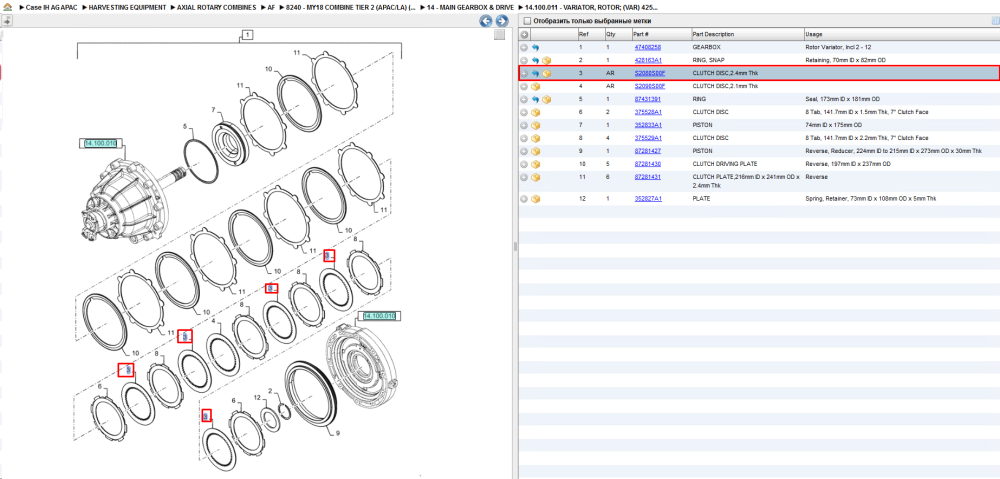Image resolution: width=1000 pixels, height=479 pixels.
Task: Click the add-all circle icon in table header
Action: pos(524,34)
